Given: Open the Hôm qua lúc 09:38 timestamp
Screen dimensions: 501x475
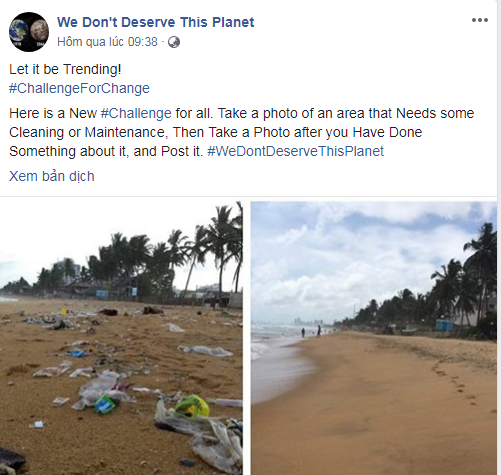Looking at the screenshot, I should [107, 42].
